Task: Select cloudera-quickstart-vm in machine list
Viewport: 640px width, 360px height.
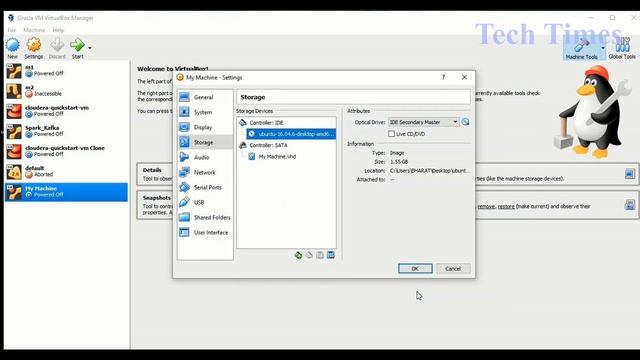Action: 66,111
